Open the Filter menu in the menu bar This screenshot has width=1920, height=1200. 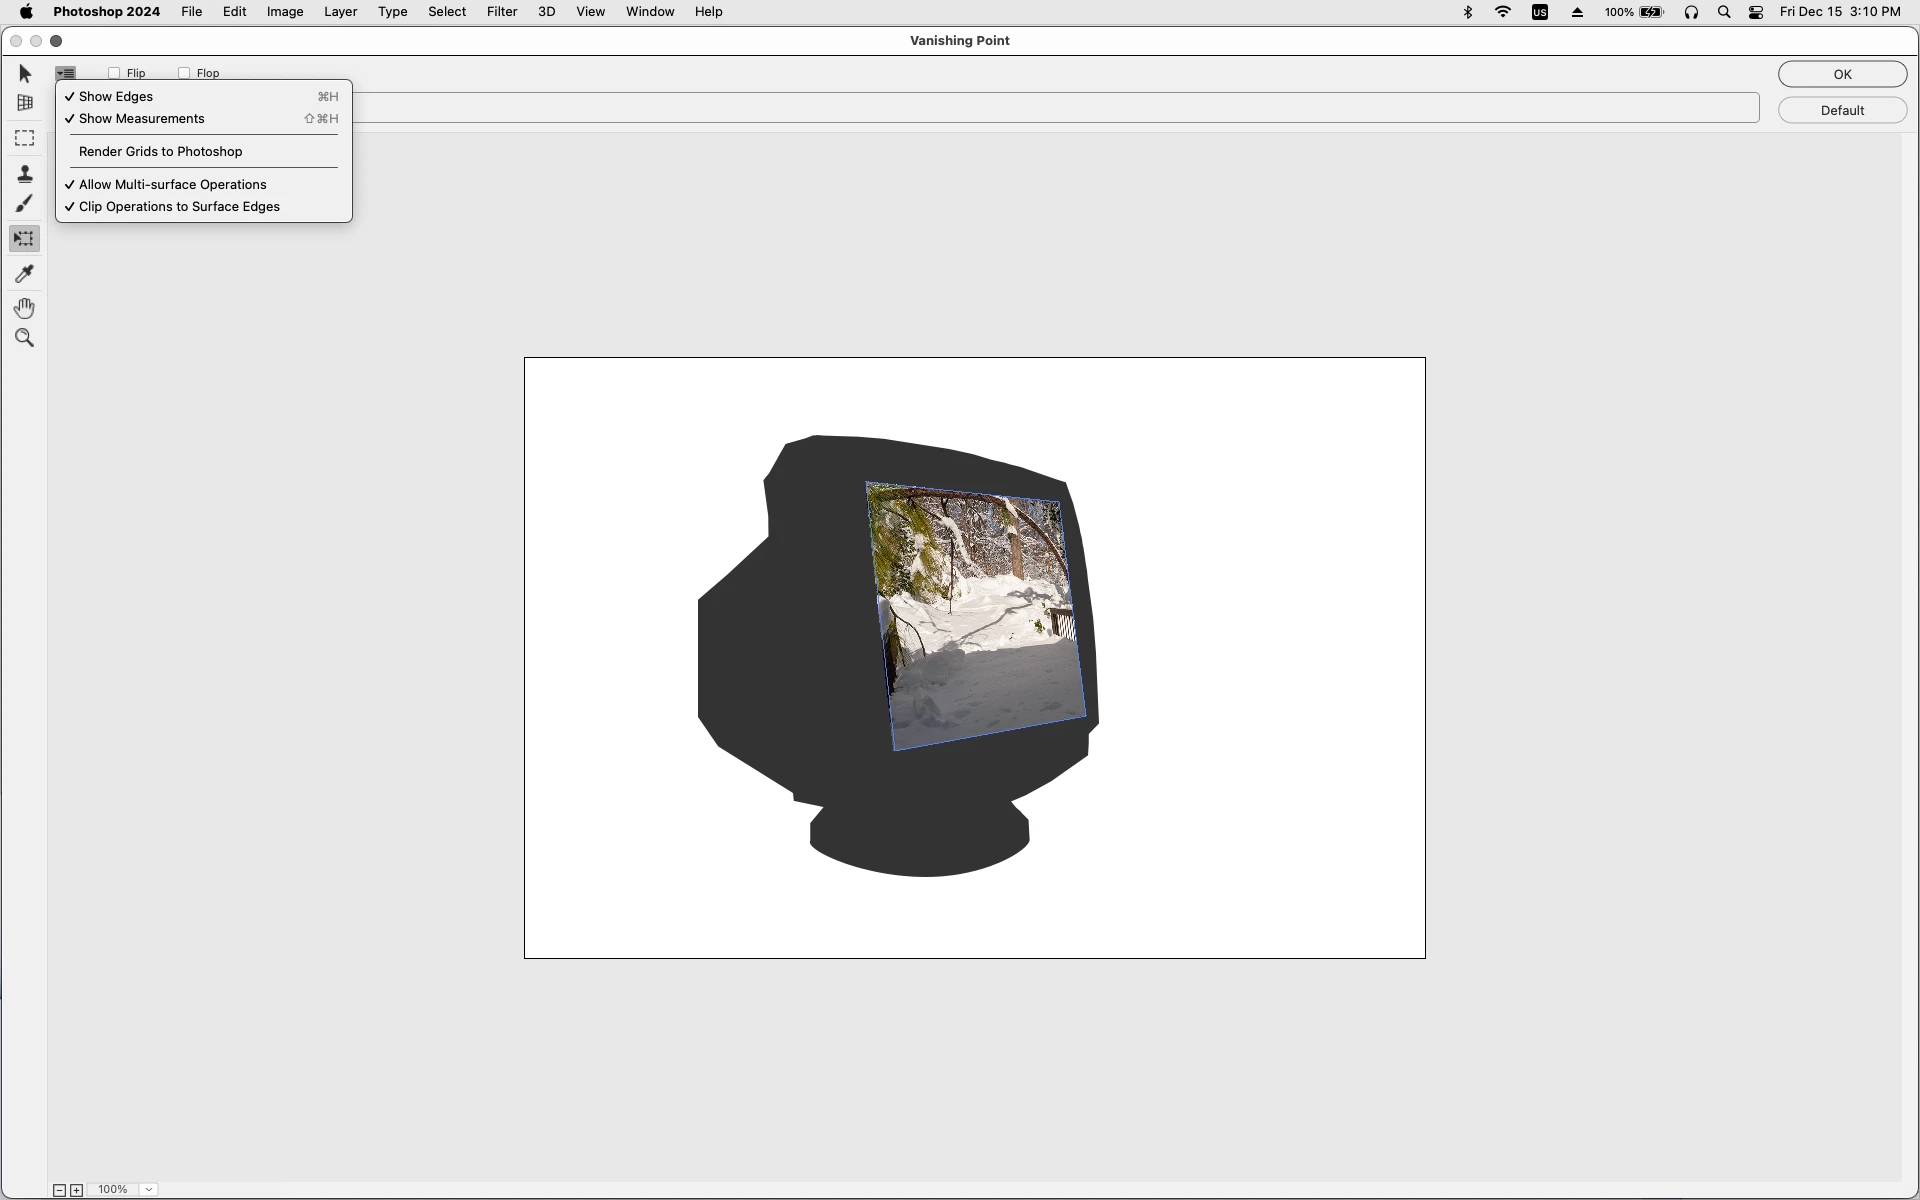point(501,12)
